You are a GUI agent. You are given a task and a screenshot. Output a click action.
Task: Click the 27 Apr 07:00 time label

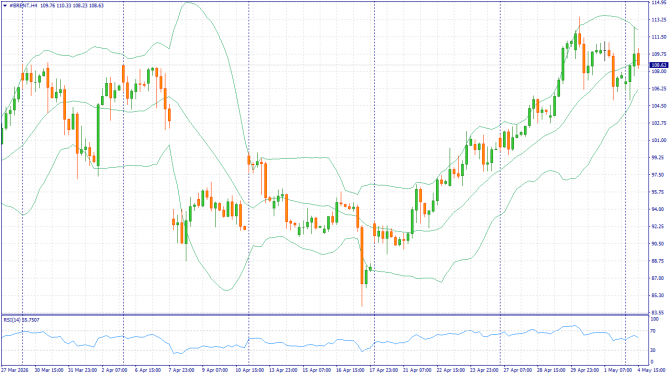coord(518,370)
